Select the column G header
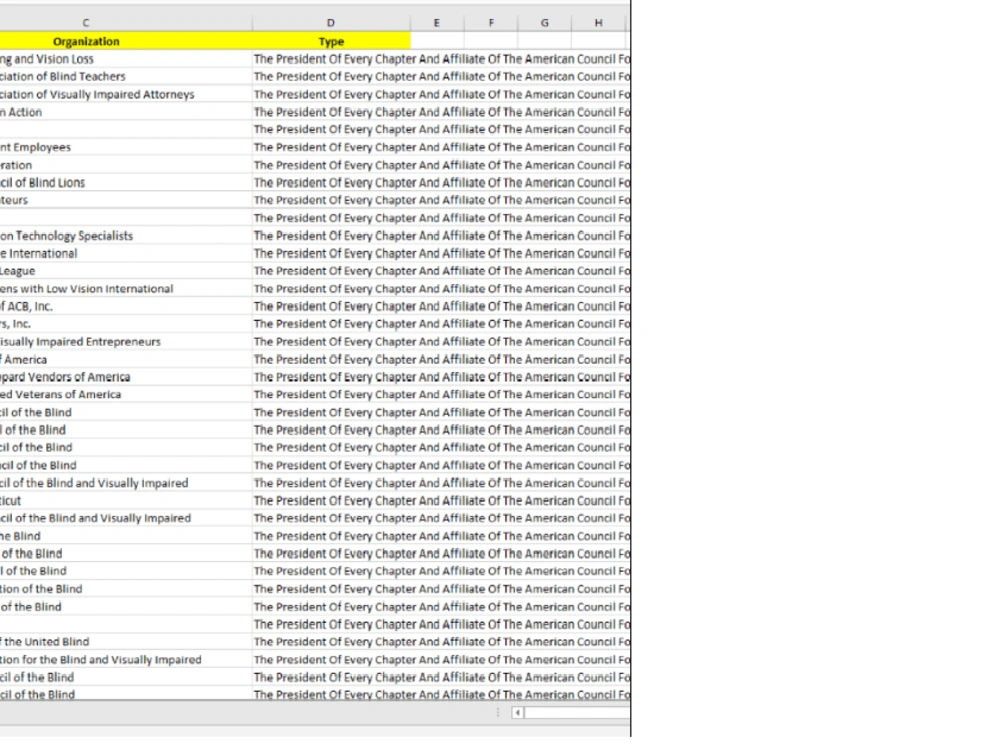 click(544, 22)
